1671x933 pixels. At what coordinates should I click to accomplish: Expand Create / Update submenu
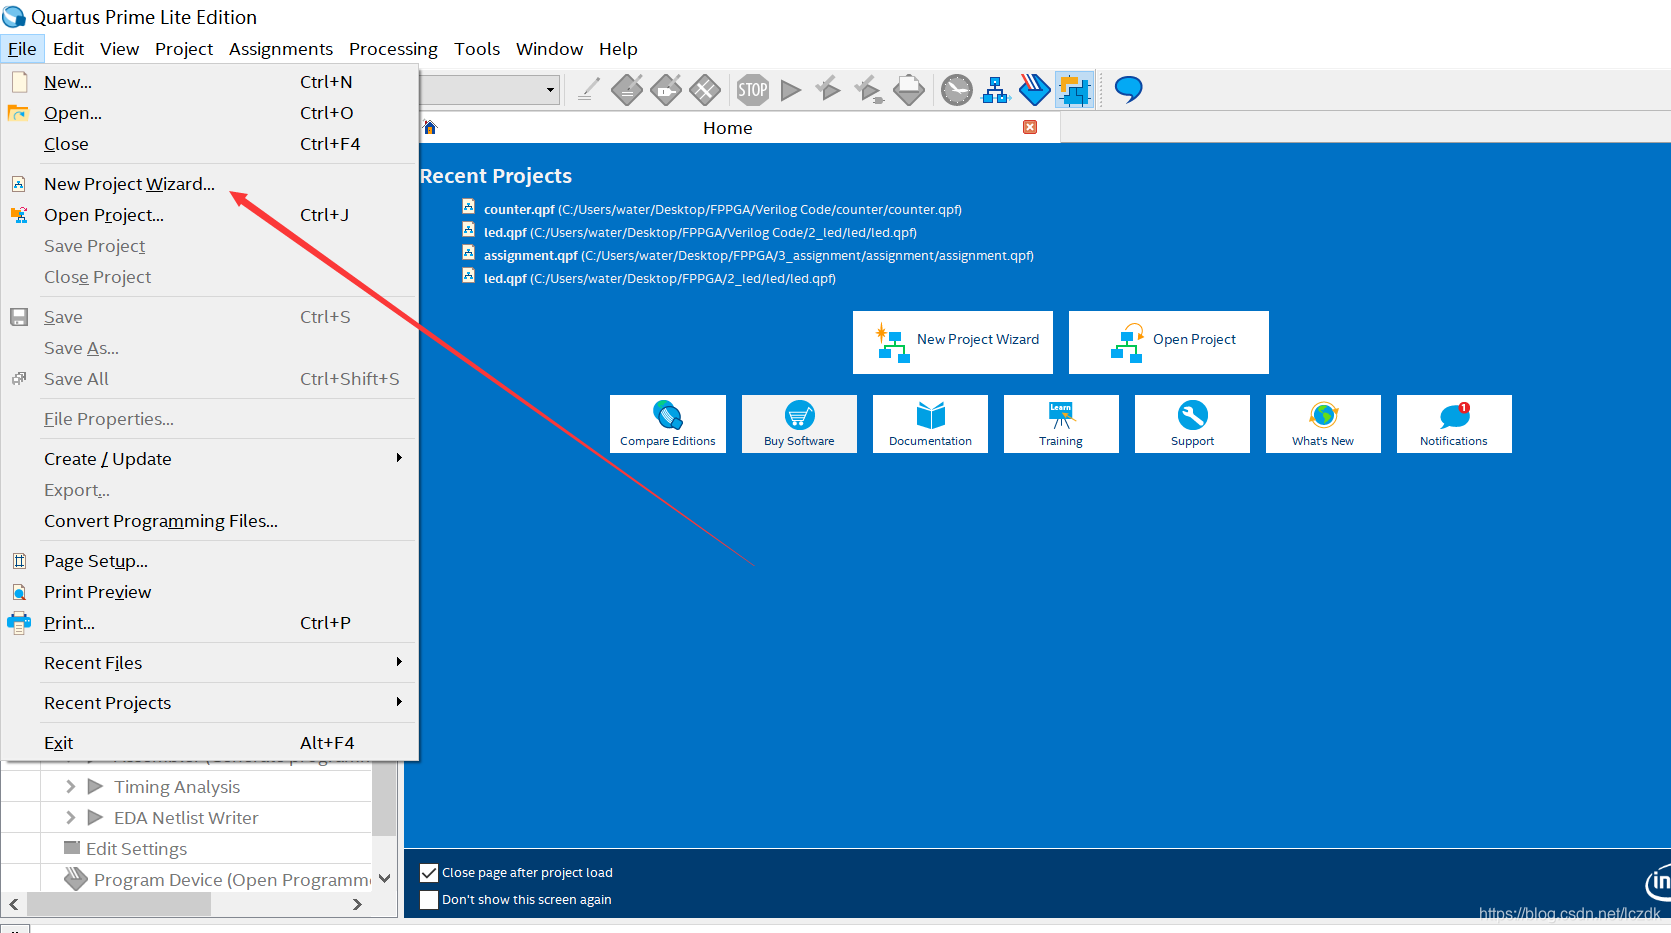pos(210,459)
